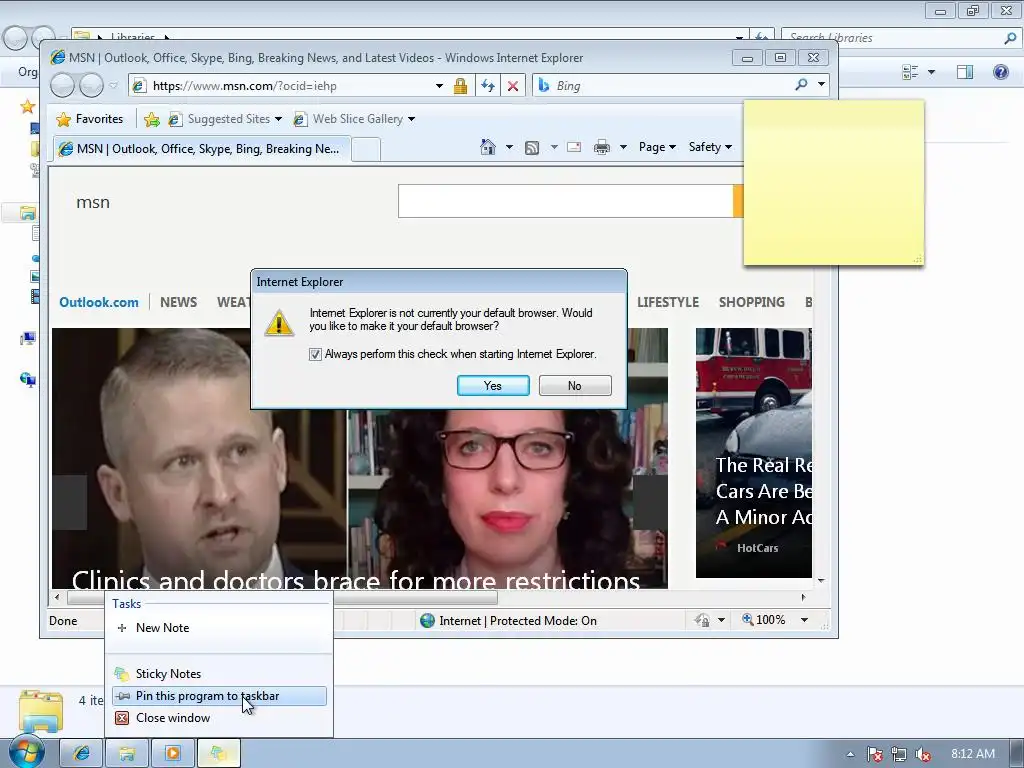Click the Refresh icon next to address bar

[488, 86]
